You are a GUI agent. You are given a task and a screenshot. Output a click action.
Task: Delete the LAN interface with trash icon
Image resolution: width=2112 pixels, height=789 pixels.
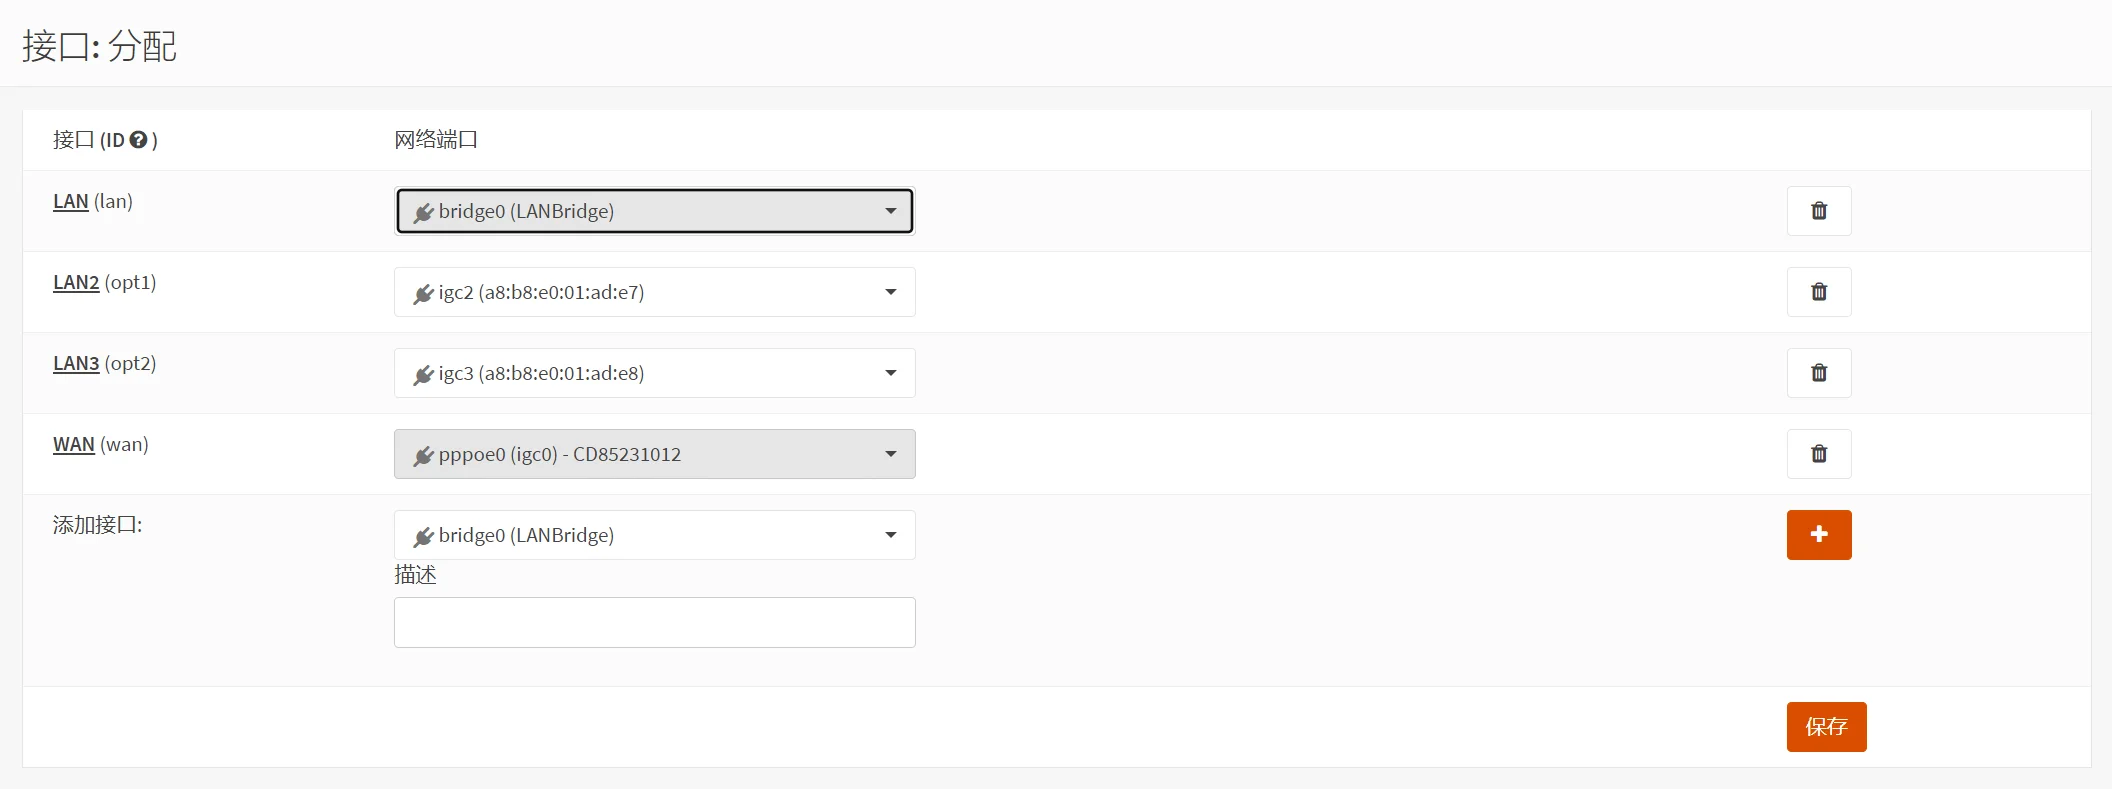pos(1819,211)
